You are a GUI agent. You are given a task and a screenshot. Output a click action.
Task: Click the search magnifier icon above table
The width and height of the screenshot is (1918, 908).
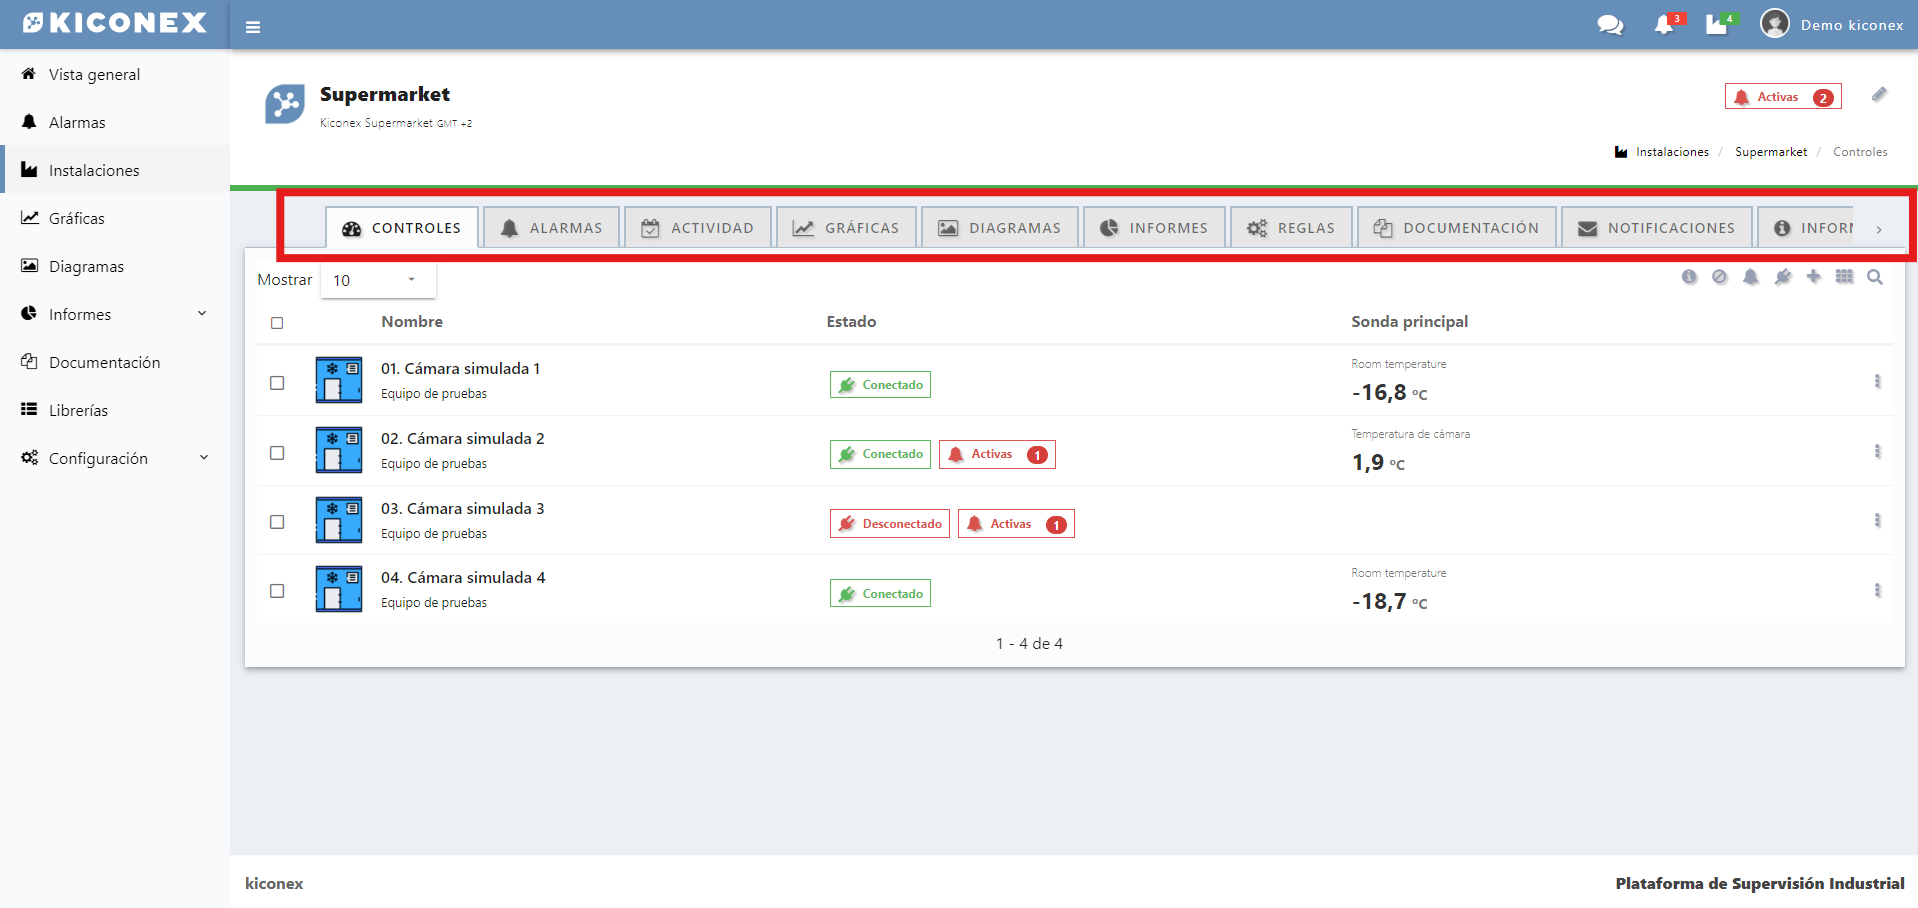point(1875,277)
